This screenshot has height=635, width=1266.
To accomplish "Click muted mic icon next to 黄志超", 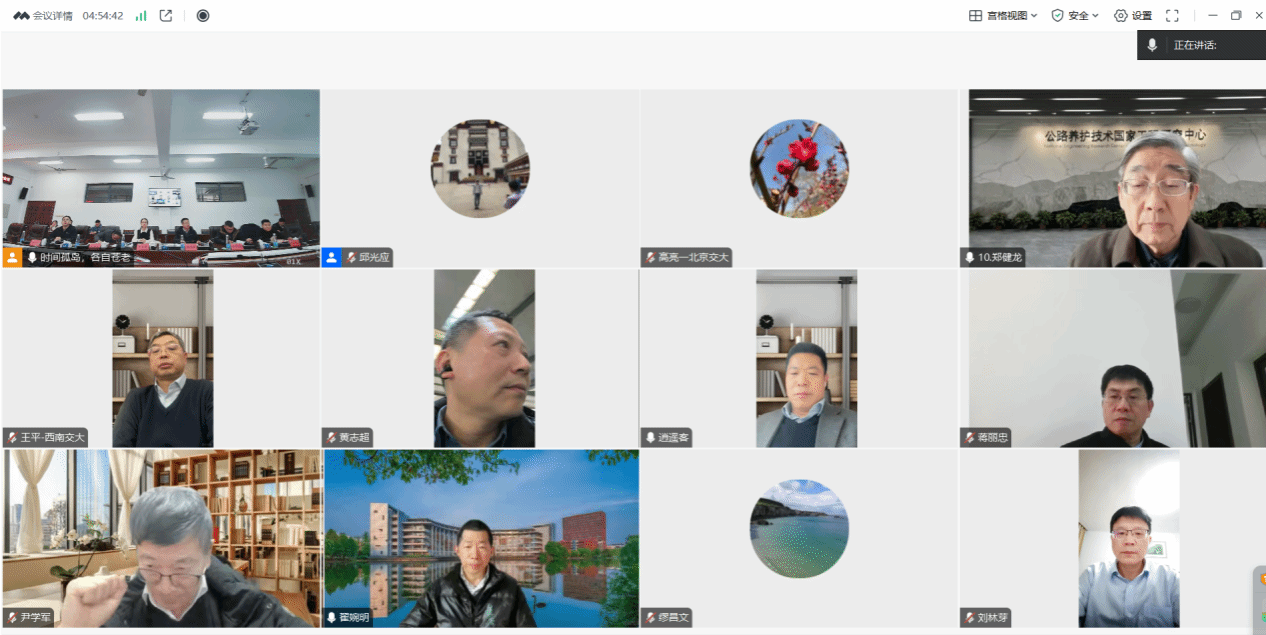I will coord(331,437).
